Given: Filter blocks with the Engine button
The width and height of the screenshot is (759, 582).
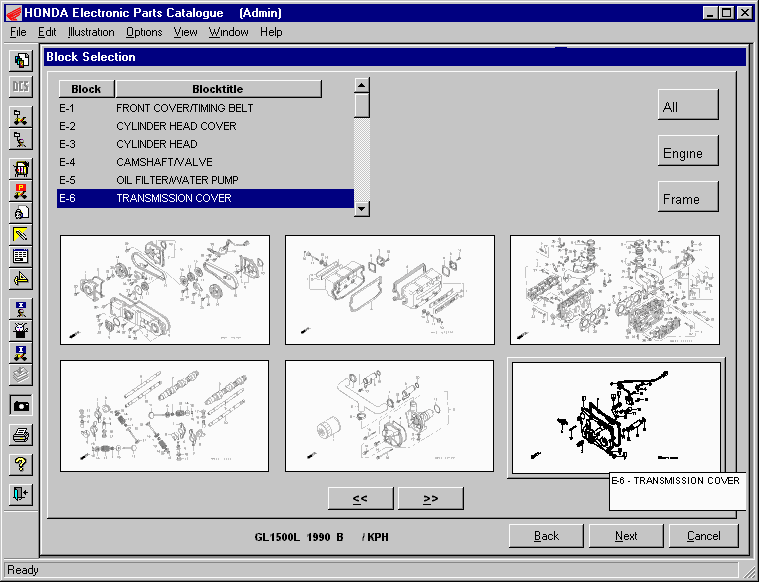Looking at the screenshot, I should pyautogui.click(x=688, y=151).
